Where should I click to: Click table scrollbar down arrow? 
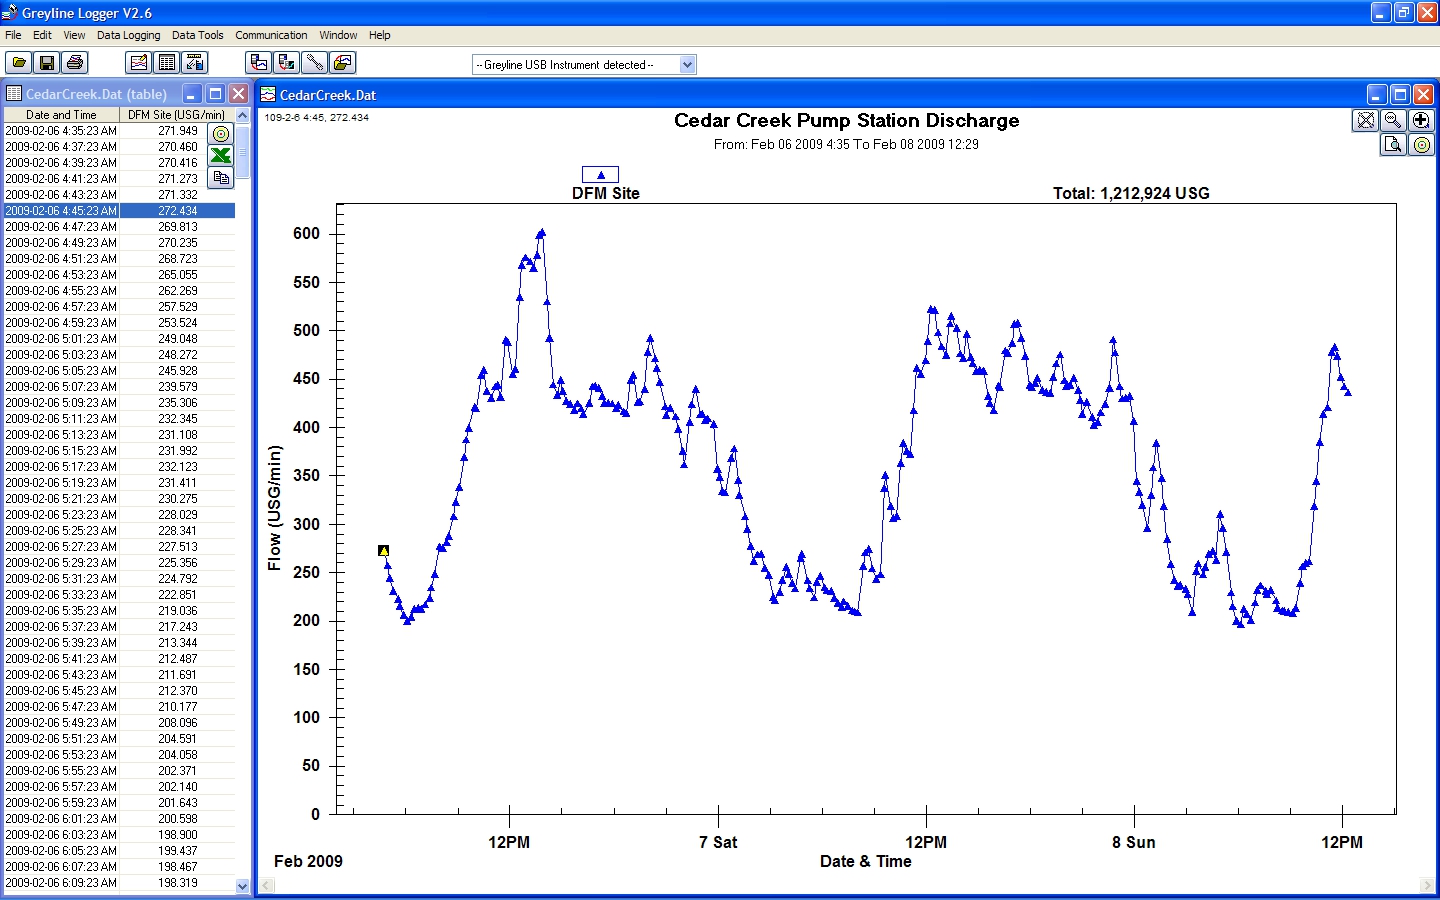click(242, 885)
